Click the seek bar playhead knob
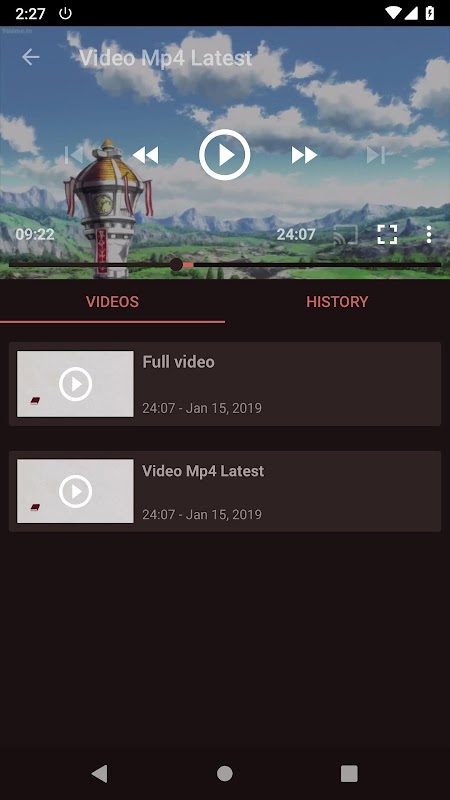 (x=176, y=264)
